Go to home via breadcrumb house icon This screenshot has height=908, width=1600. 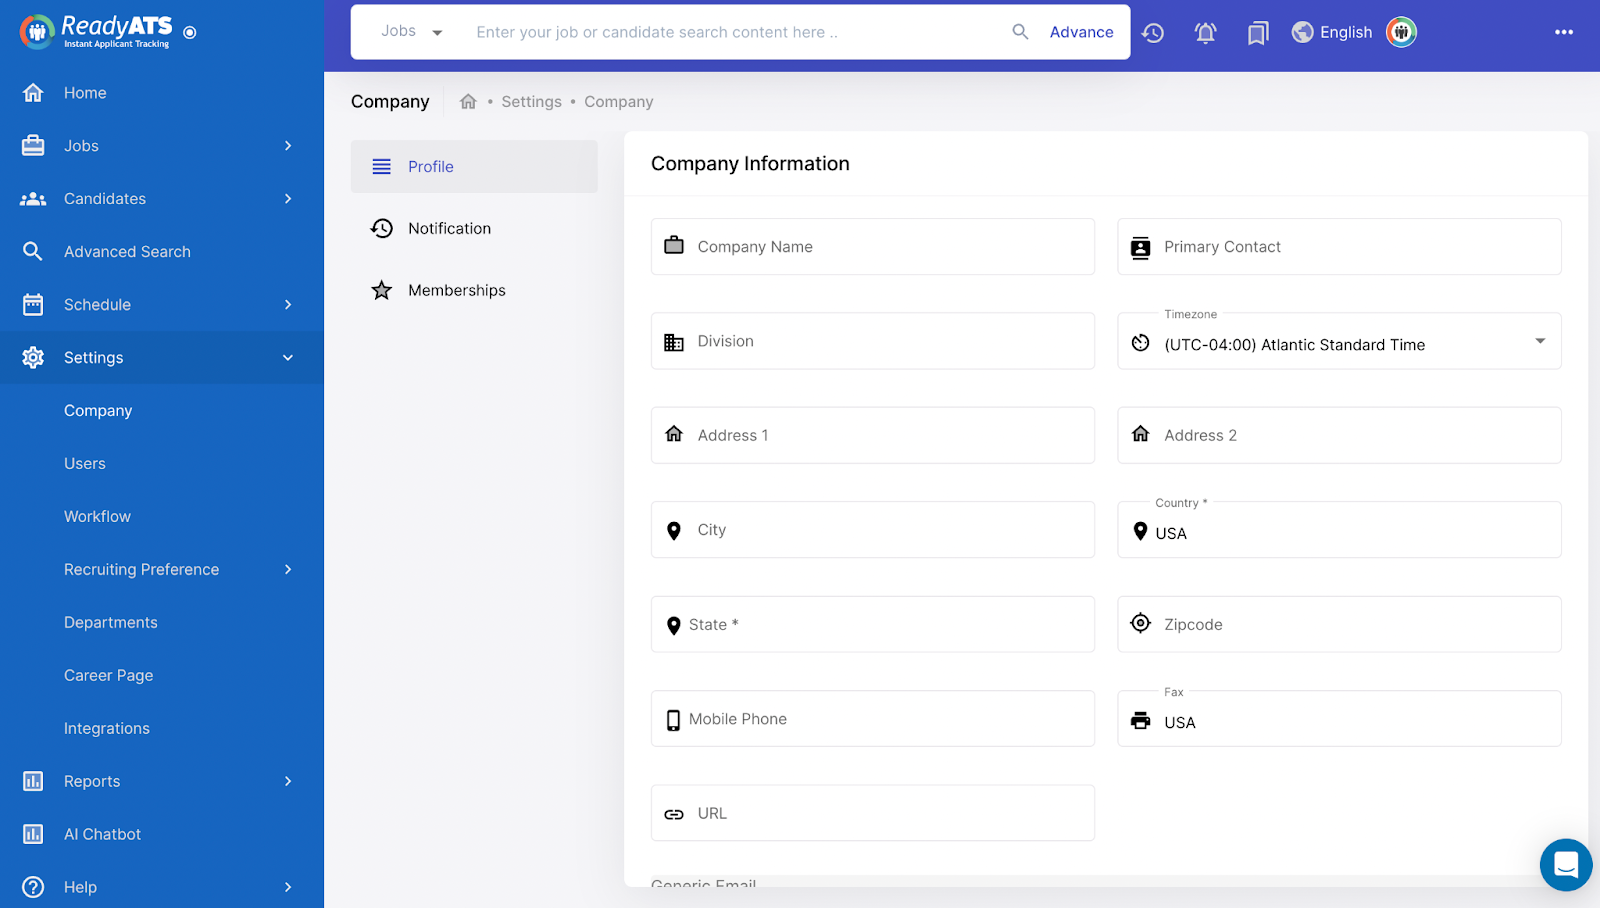click(x=468, y=102)
